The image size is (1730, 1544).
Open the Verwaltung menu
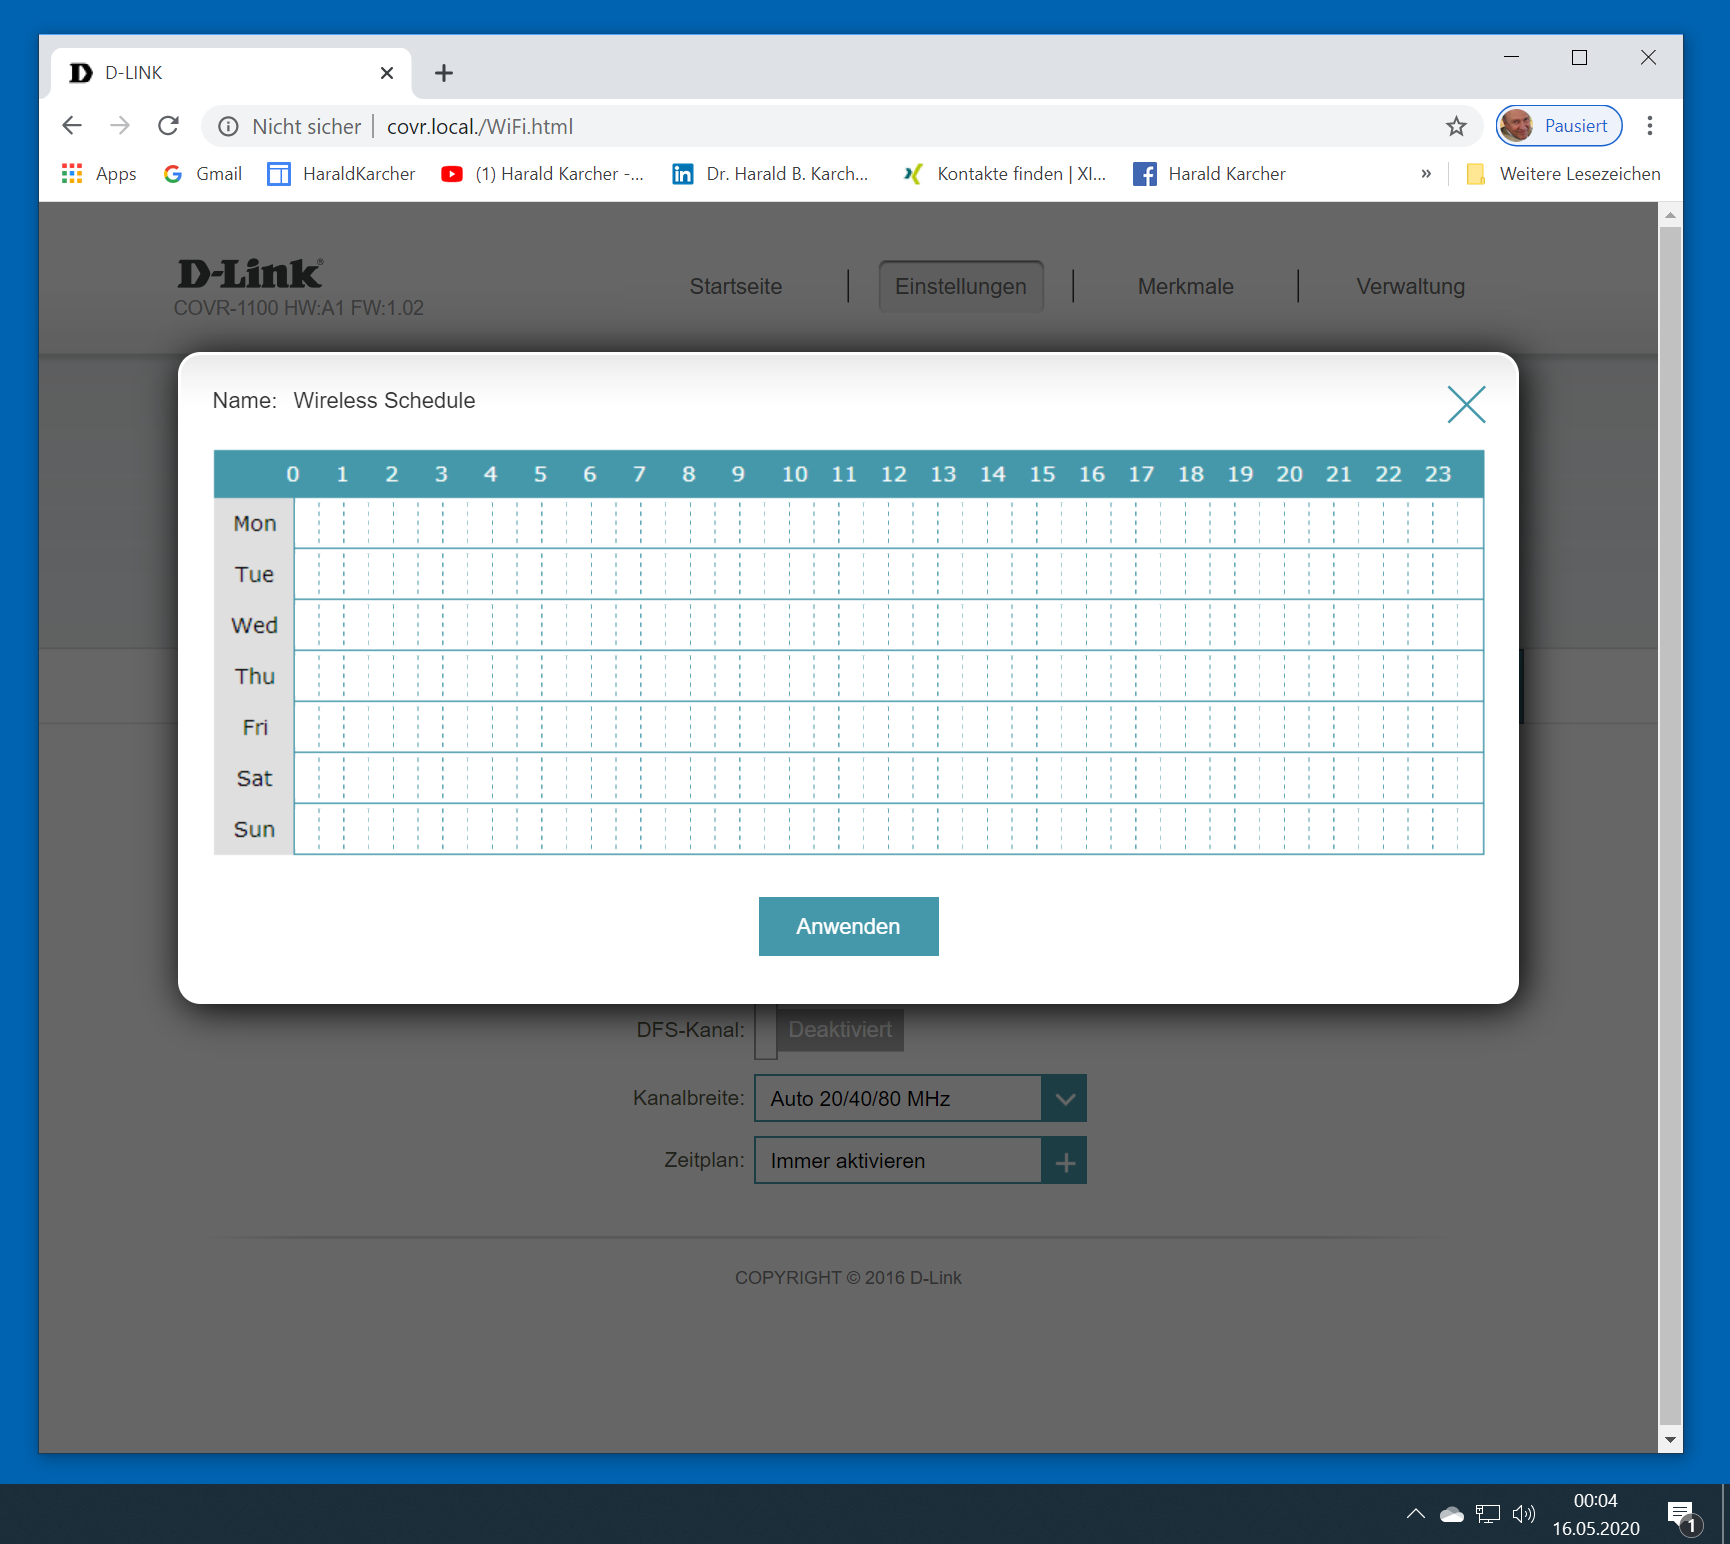click(x=1411, y=286)
